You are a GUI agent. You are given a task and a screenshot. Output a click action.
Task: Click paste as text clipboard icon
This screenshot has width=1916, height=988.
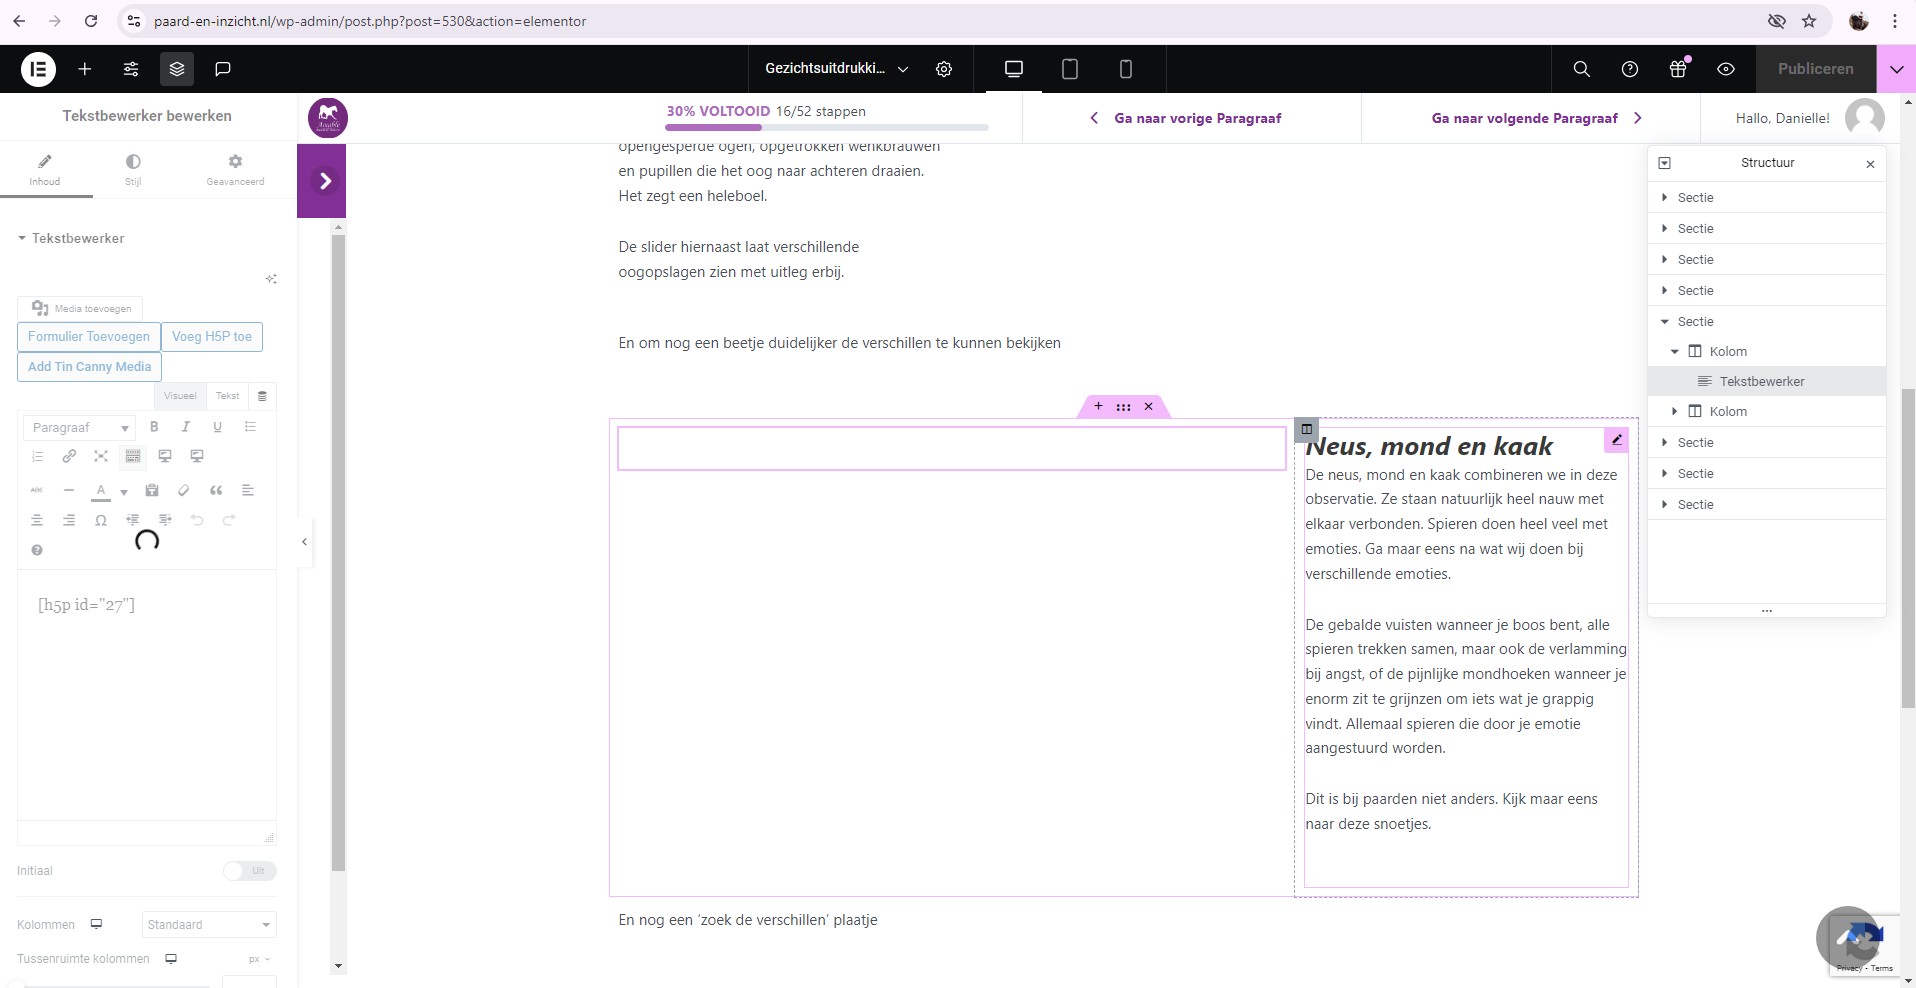point(152,490)
